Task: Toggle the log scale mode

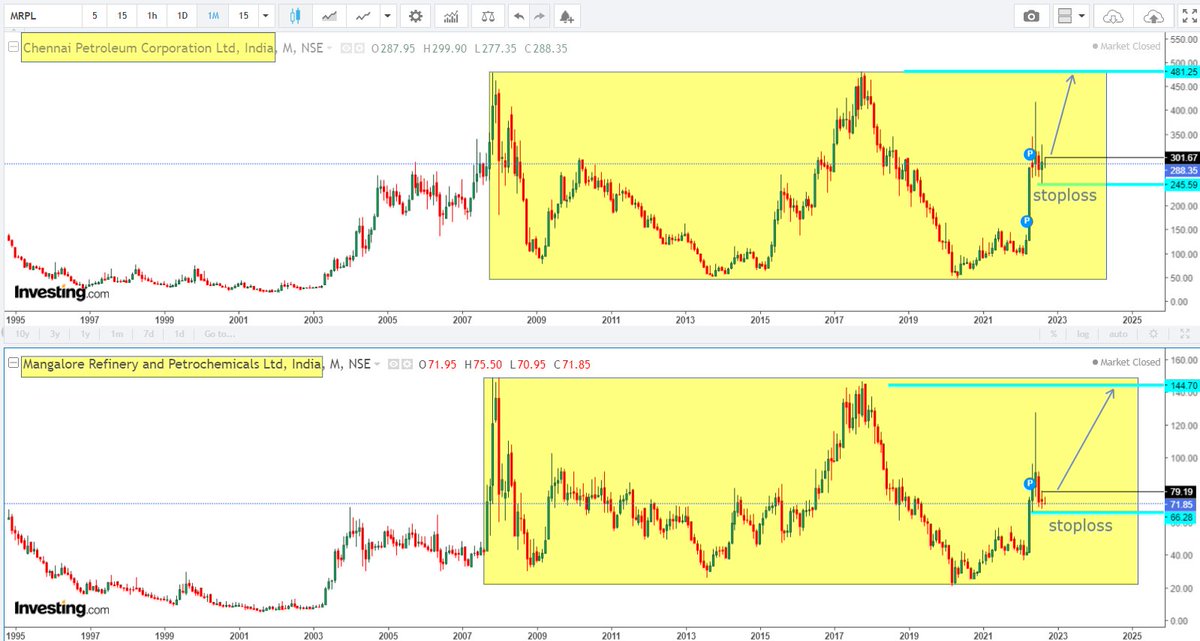Action: click(x=1085, y=333)
